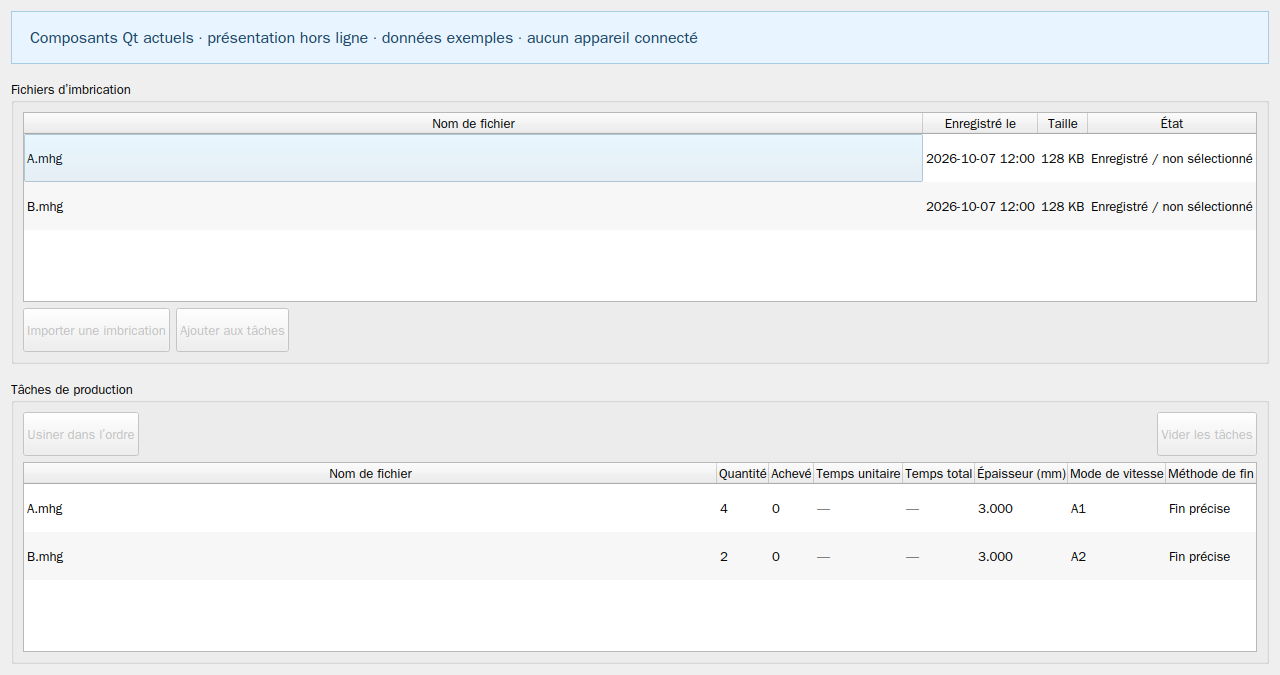Screen dimensions: 1280x675
Task: Click the 'Épaisseur (mm)' column header
Action: coord(1021,473)
